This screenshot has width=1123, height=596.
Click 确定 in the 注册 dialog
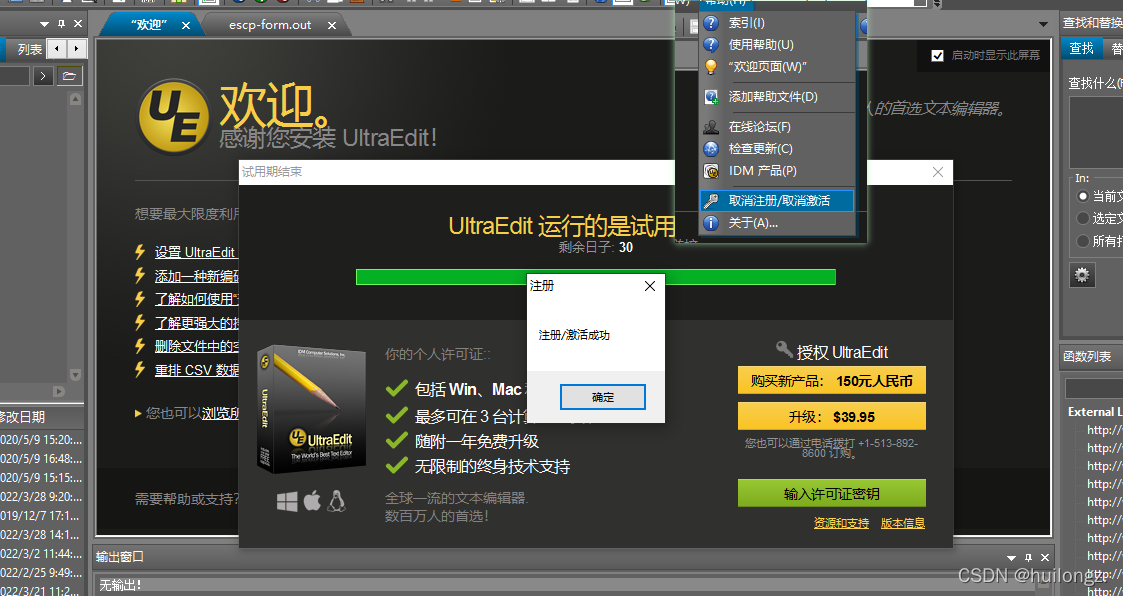603,397
